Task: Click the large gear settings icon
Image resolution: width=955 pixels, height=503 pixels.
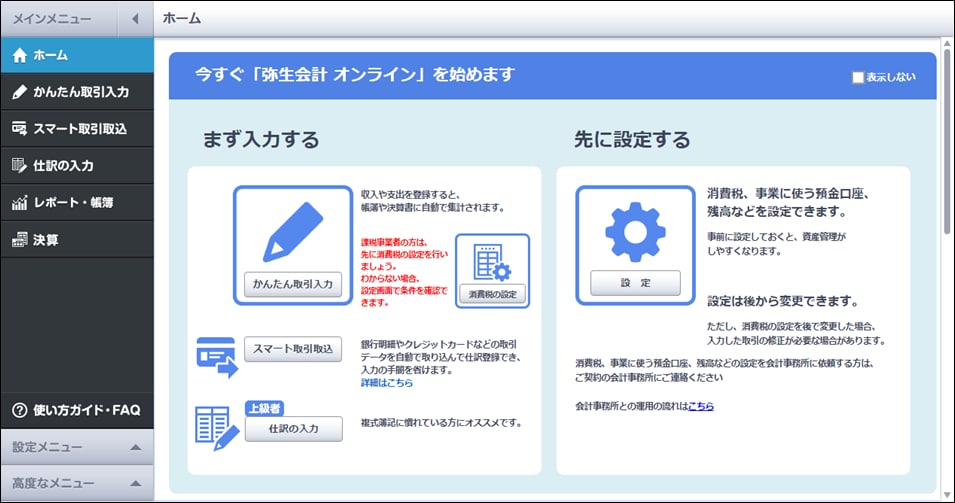Action: (635, 232)
